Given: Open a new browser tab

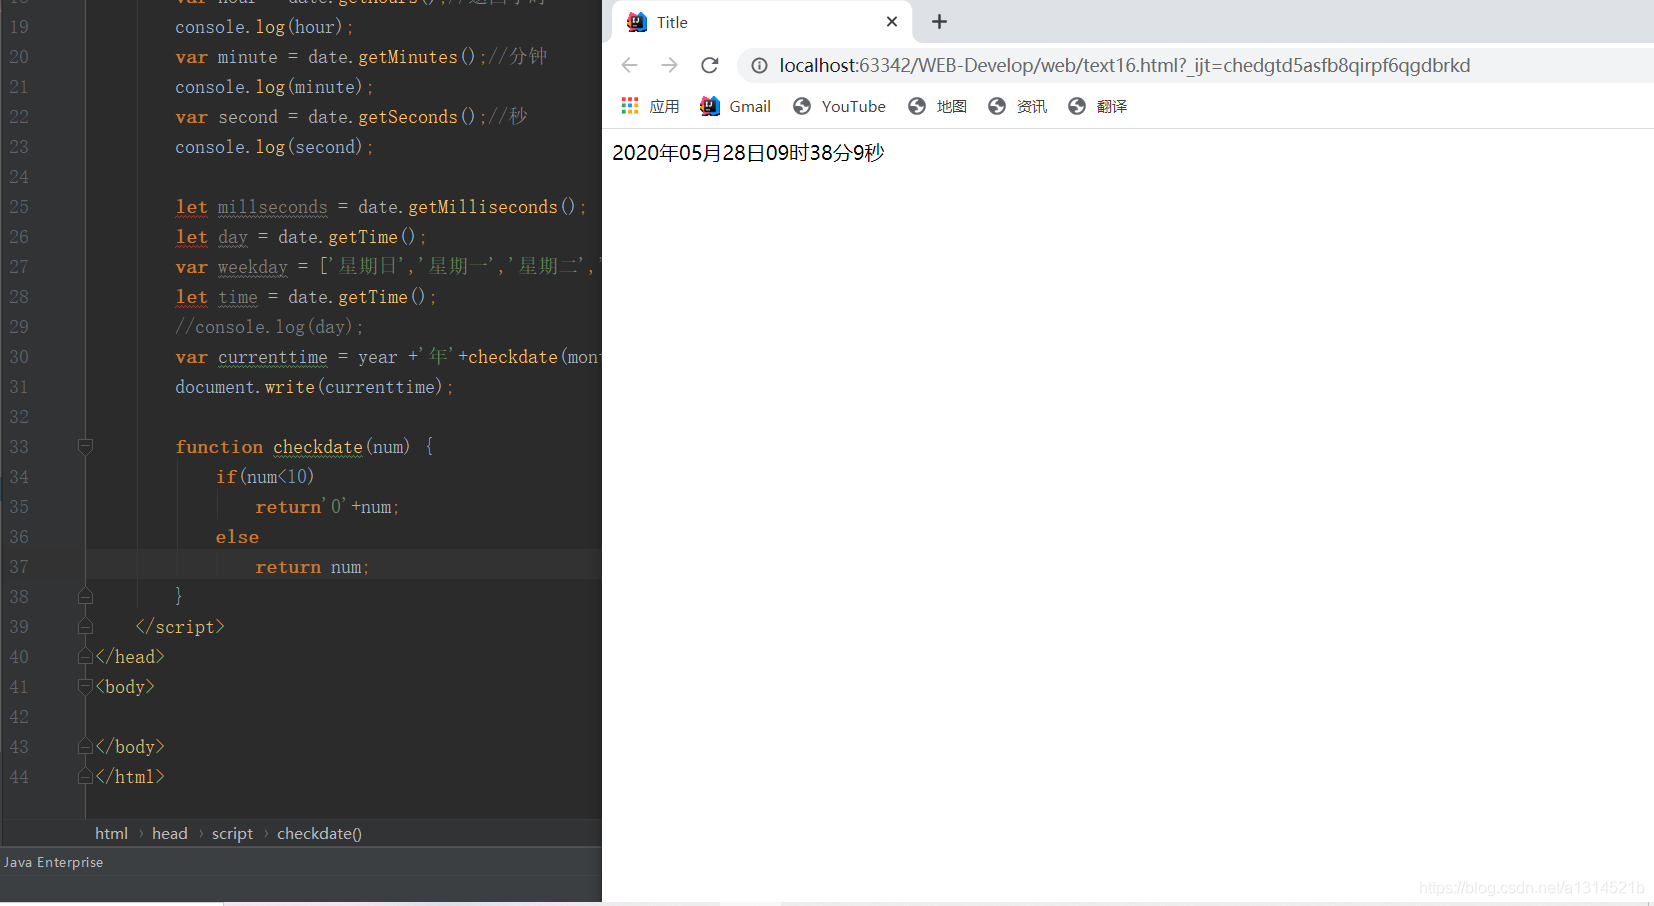Looking at the screenshot, I should pyautogui.click(x=939, y=22).
